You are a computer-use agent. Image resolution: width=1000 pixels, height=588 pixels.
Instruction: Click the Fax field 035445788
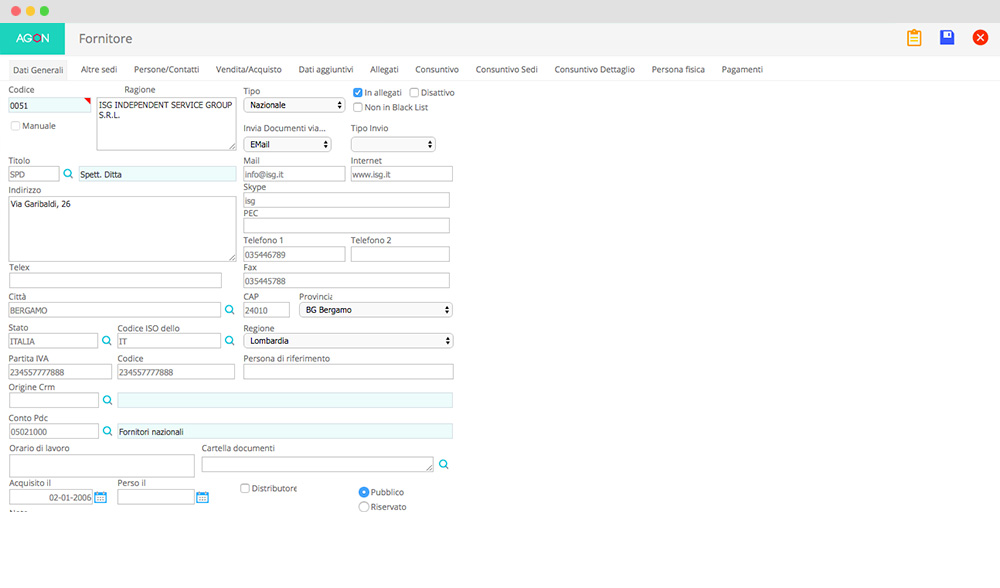coord(346,281)
